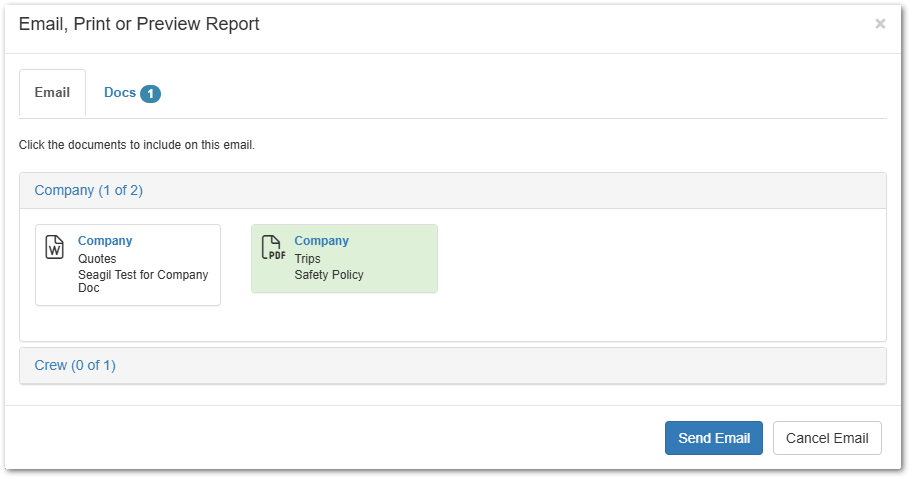Open the Docs tab
The height and width of the screenshot is (478, 910).
coord(132,93)
